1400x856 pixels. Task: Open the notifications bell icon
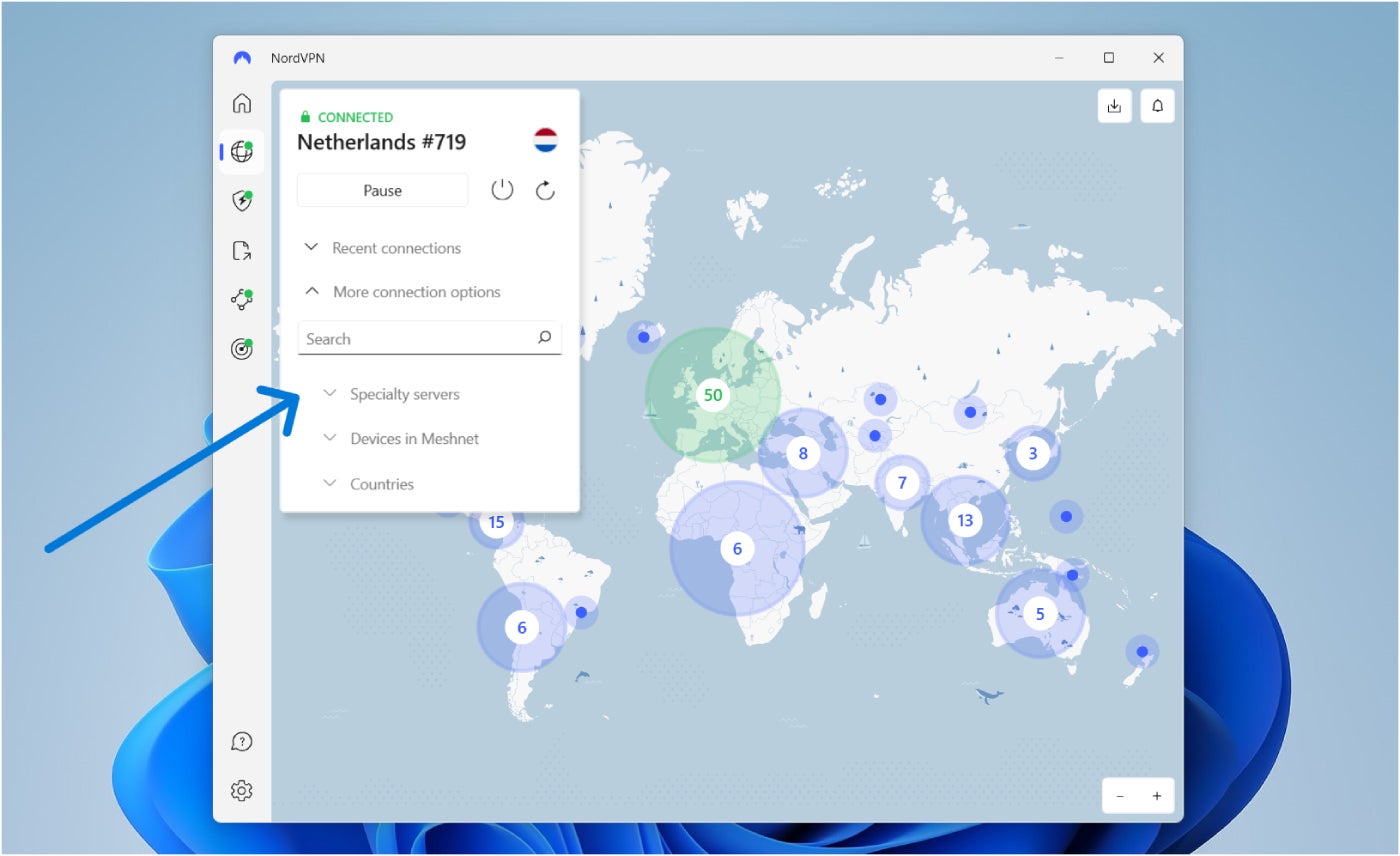pyautogui.click(x=1158, y=106)
